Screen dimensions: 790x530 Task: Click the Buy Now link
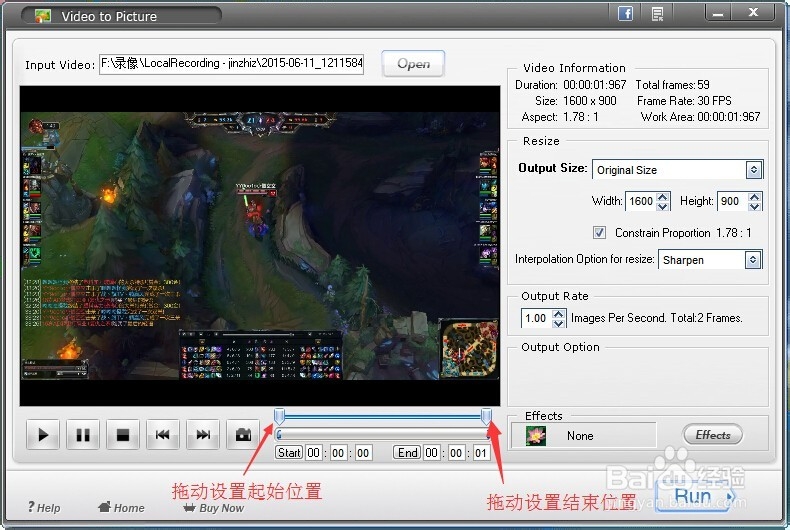click(214, 507)
